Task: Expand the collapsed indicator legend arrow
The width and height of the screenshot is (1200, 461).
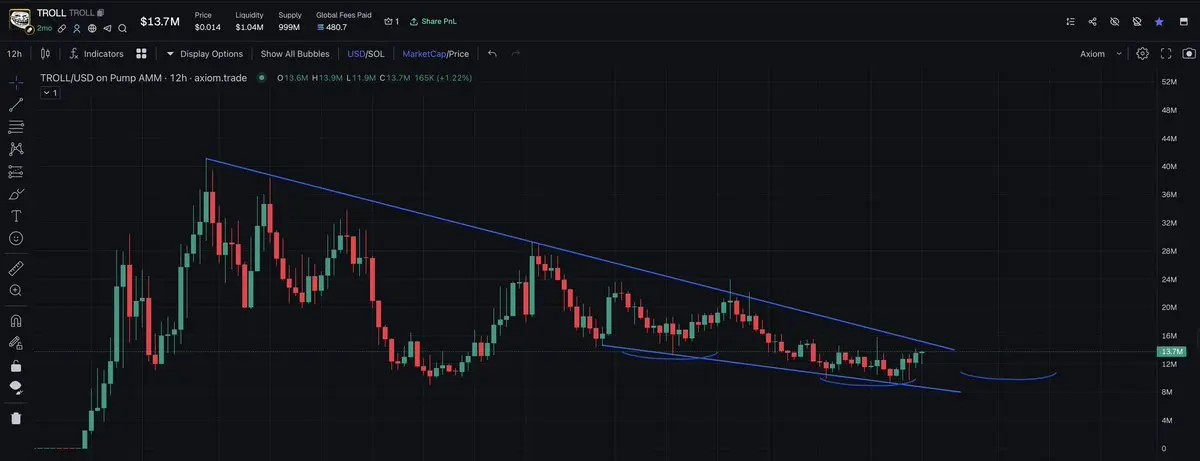Action: pos(51,93)
